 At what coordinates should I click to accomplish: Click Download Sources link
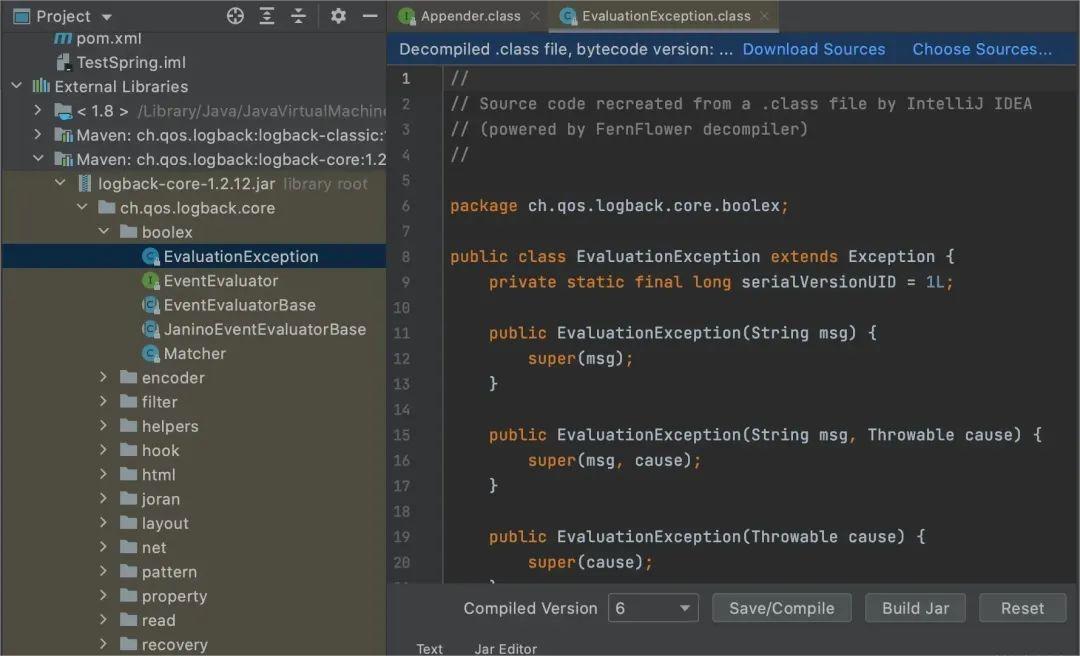click(813, 49)
